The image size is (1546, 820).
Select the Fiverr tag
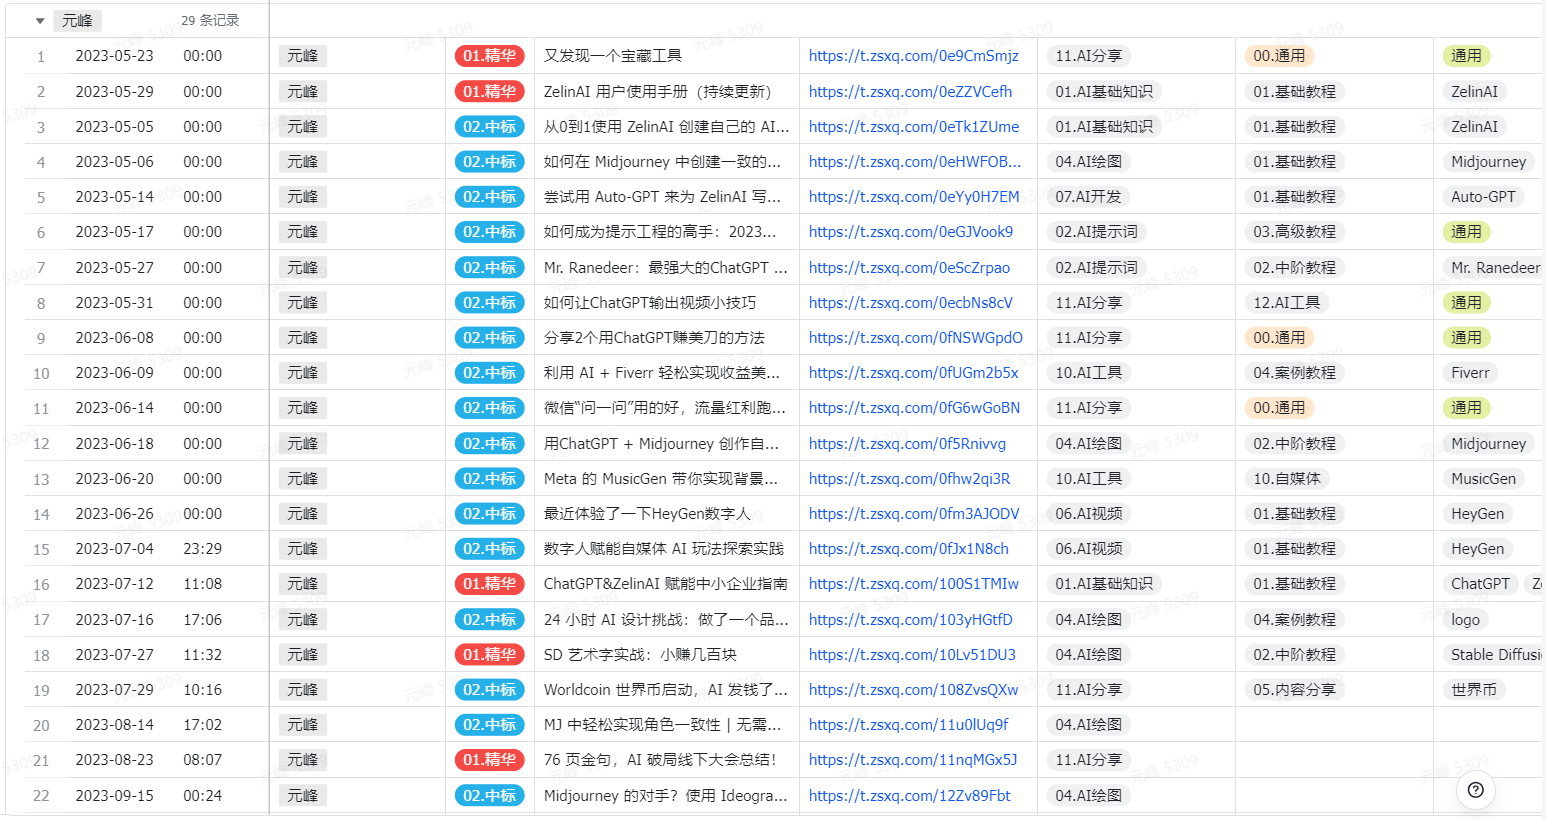point(1470,373)
